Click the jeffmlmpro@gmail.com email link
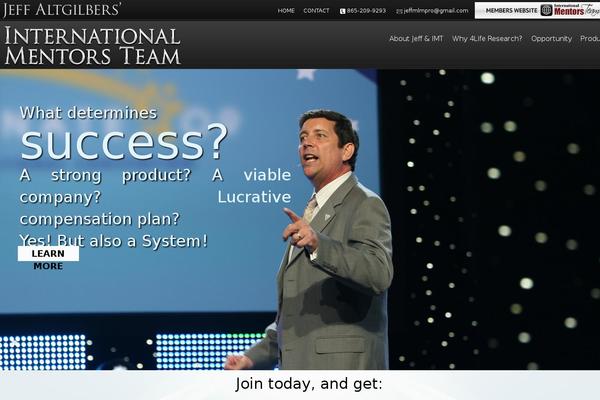The height and width of the screenshot is (400, 600). pyautogui.click(x=436, y=11)
